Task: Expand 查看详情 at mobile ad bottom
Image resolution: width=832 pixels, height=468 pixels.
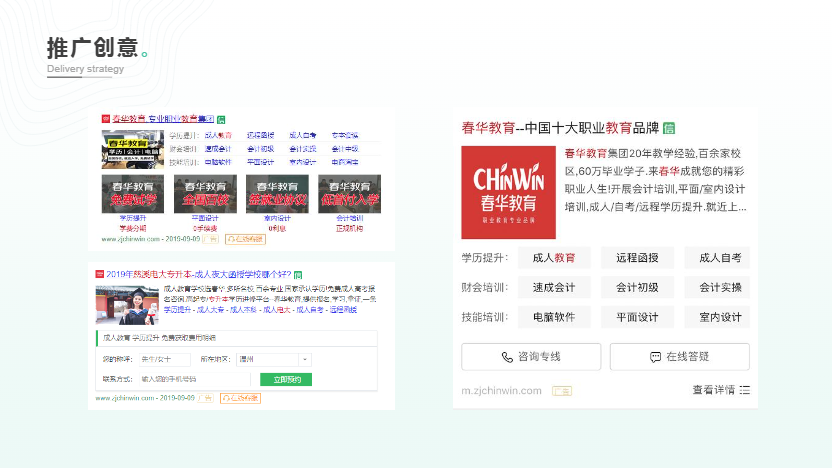Action: [721, 390]
